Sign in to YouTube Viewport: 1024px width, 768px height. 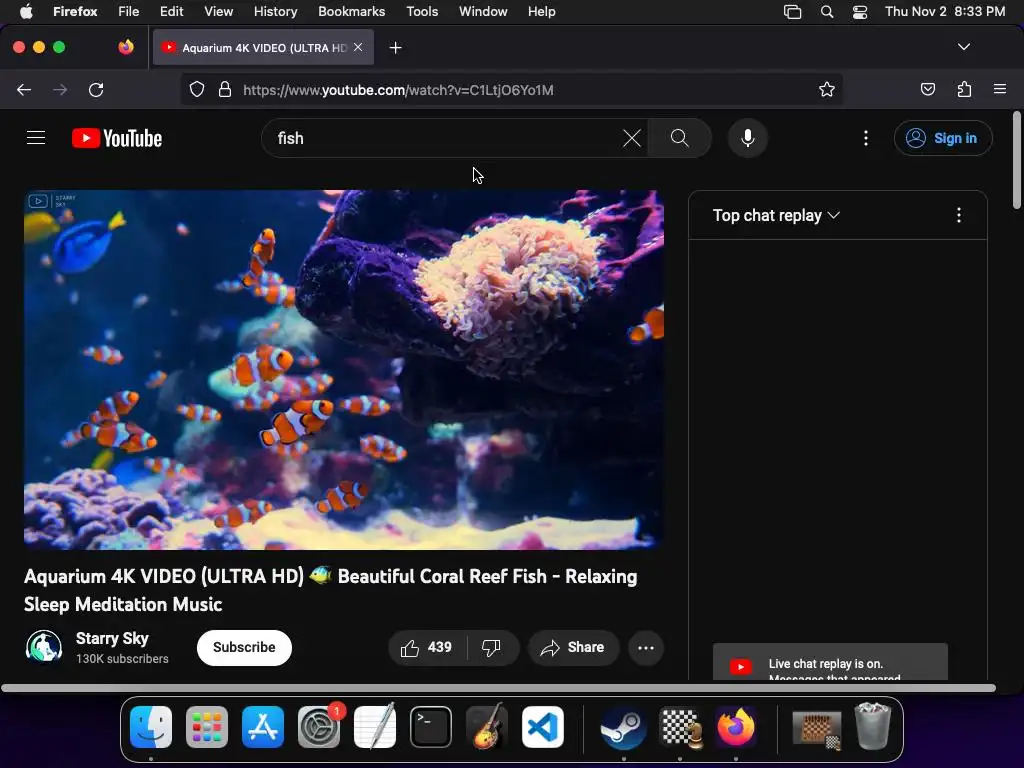(943, 138)
